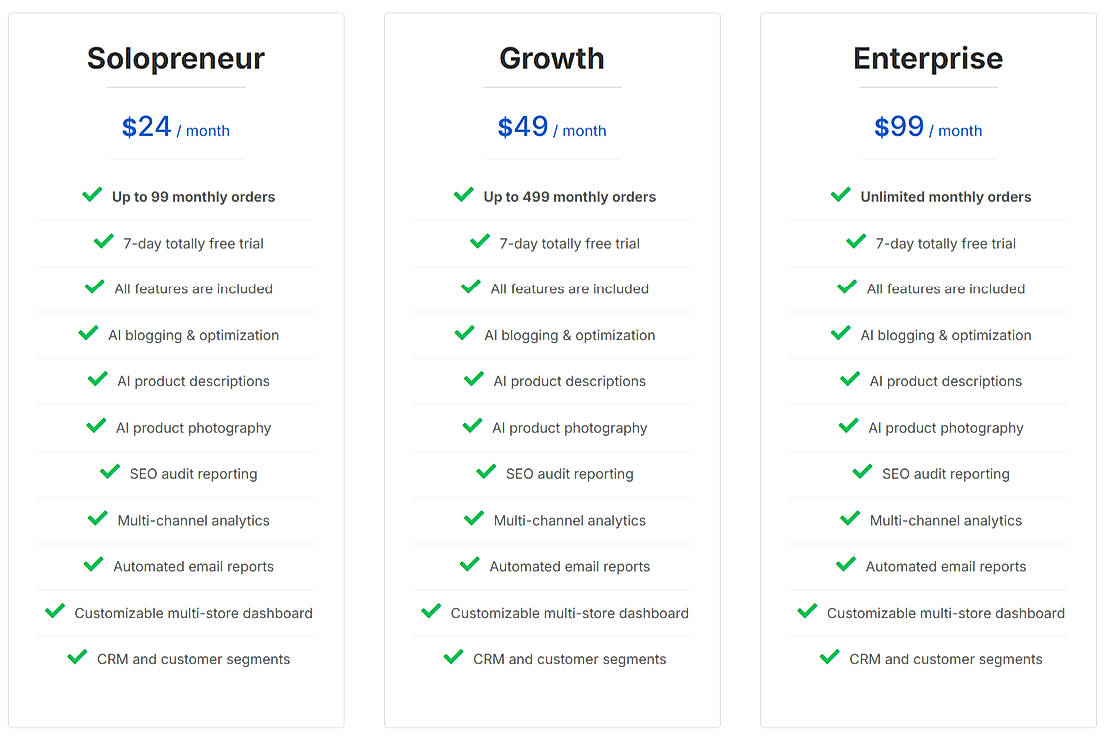Click Growth's 7-day totally free trial checkmark
Screen dimensions: 1108x744
(480, 241)
